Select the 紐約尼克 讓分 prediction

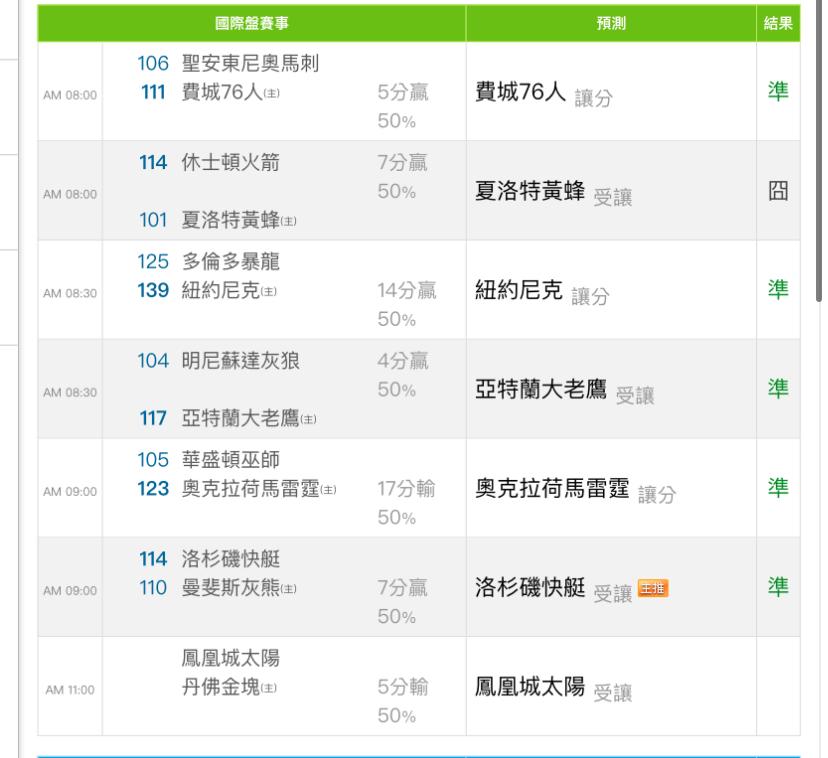[x=542, y=291]
